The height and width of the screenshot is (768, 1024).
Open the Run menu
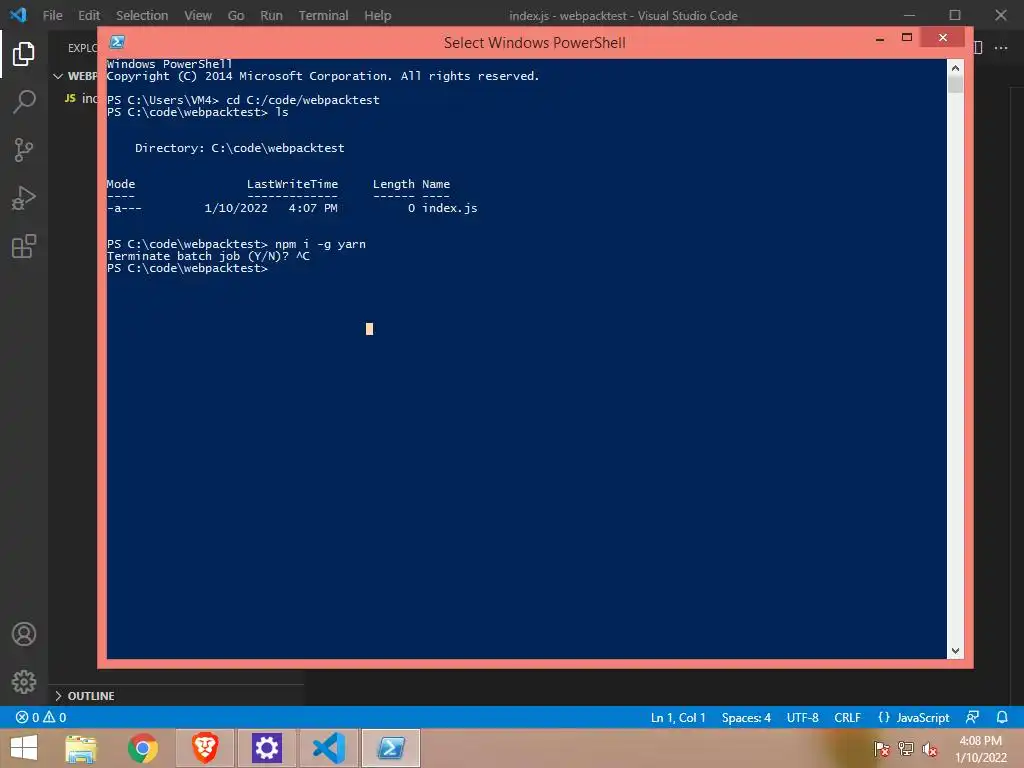[x=271, y=15]
